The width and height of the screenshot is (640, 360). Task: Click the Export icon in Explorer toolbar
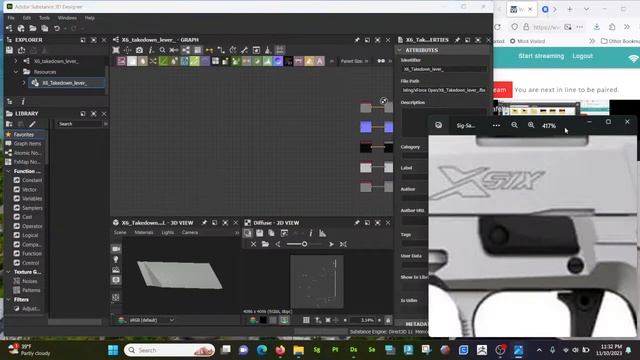pos(21,50)
